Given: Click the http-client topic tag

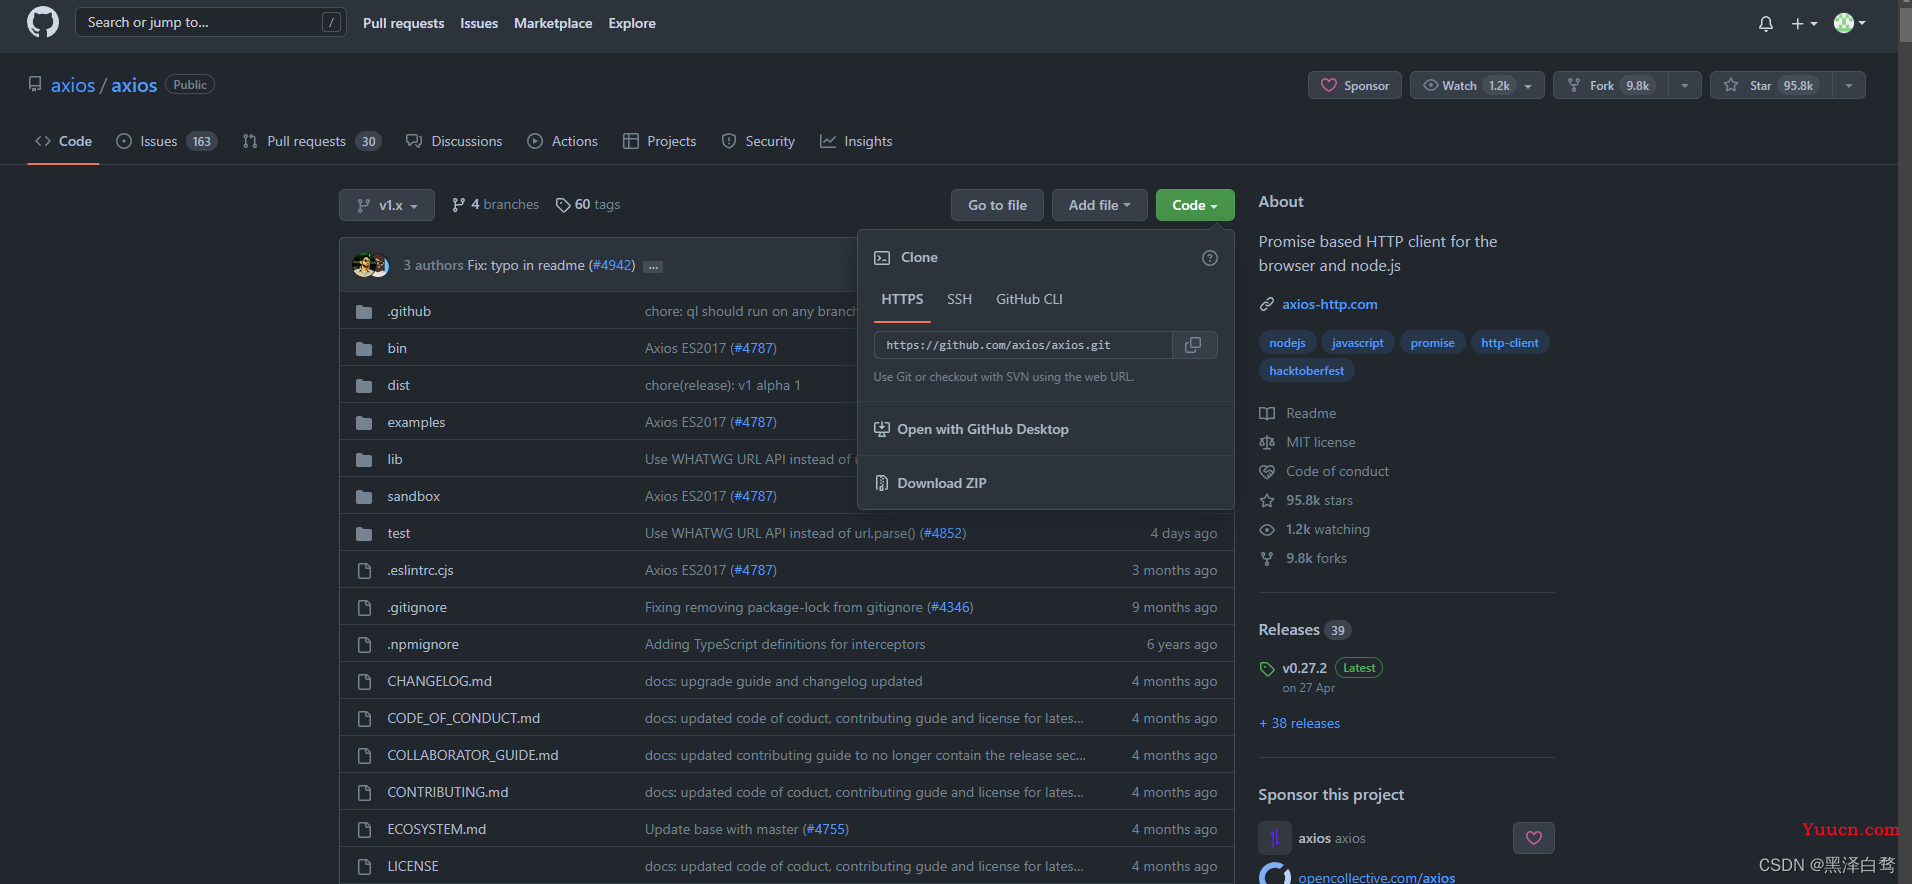Looking at the screenshot, I should (x=1509, y=343).
